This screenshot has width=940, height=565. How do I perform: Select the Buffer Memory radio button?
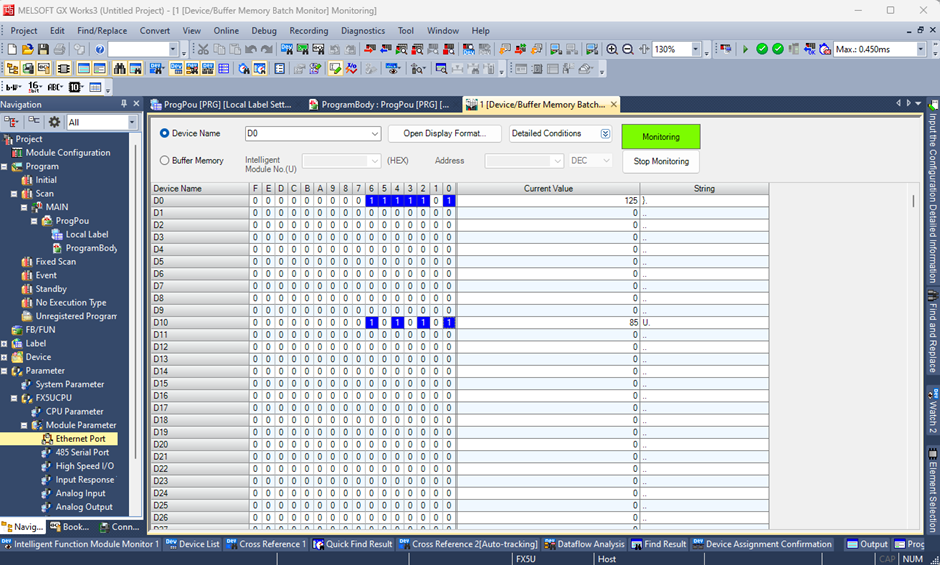click(164, 161)
